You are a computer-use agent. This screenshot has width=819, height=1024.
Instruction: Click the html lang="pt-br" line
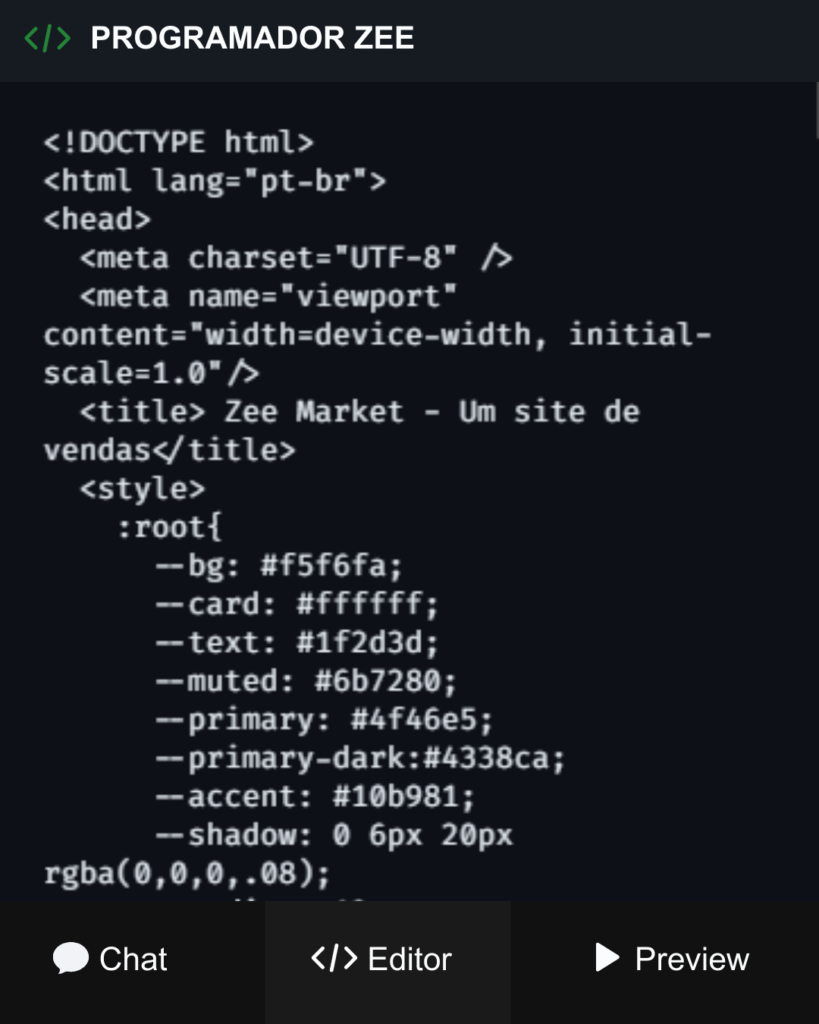214,181
